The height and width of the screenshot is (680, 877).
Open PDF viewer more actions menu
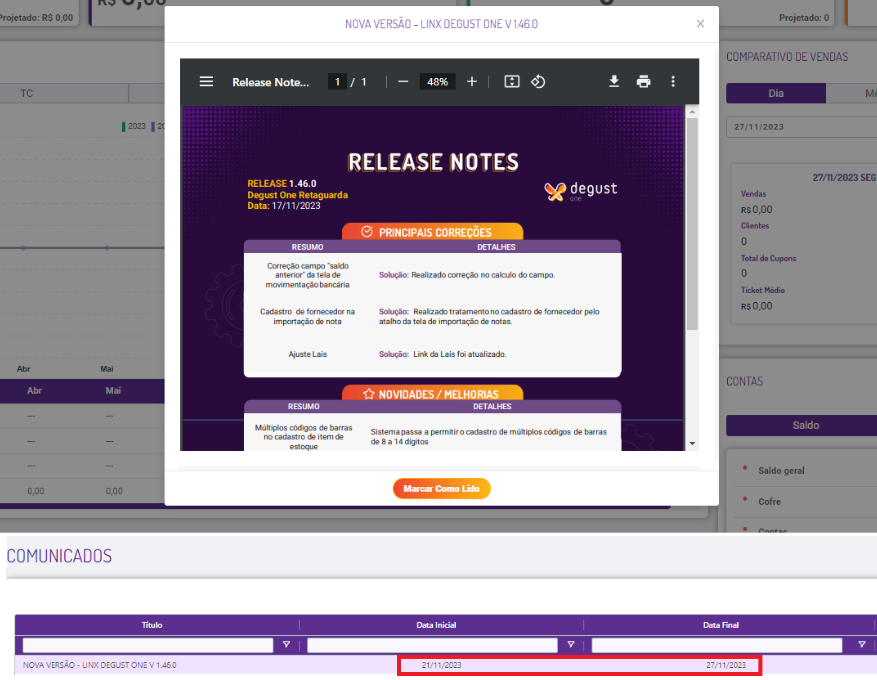[x=673, y=82]
